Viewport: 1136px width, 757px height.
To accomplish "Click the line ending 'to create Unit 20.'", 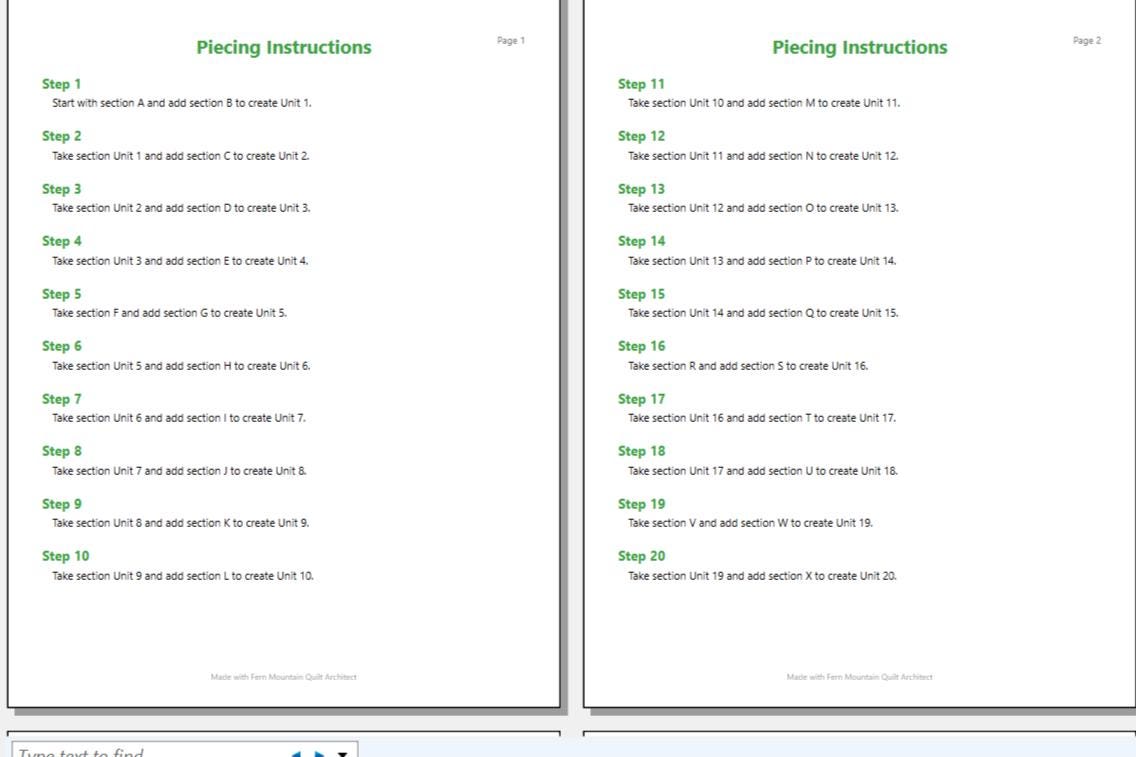I will 762,576.
